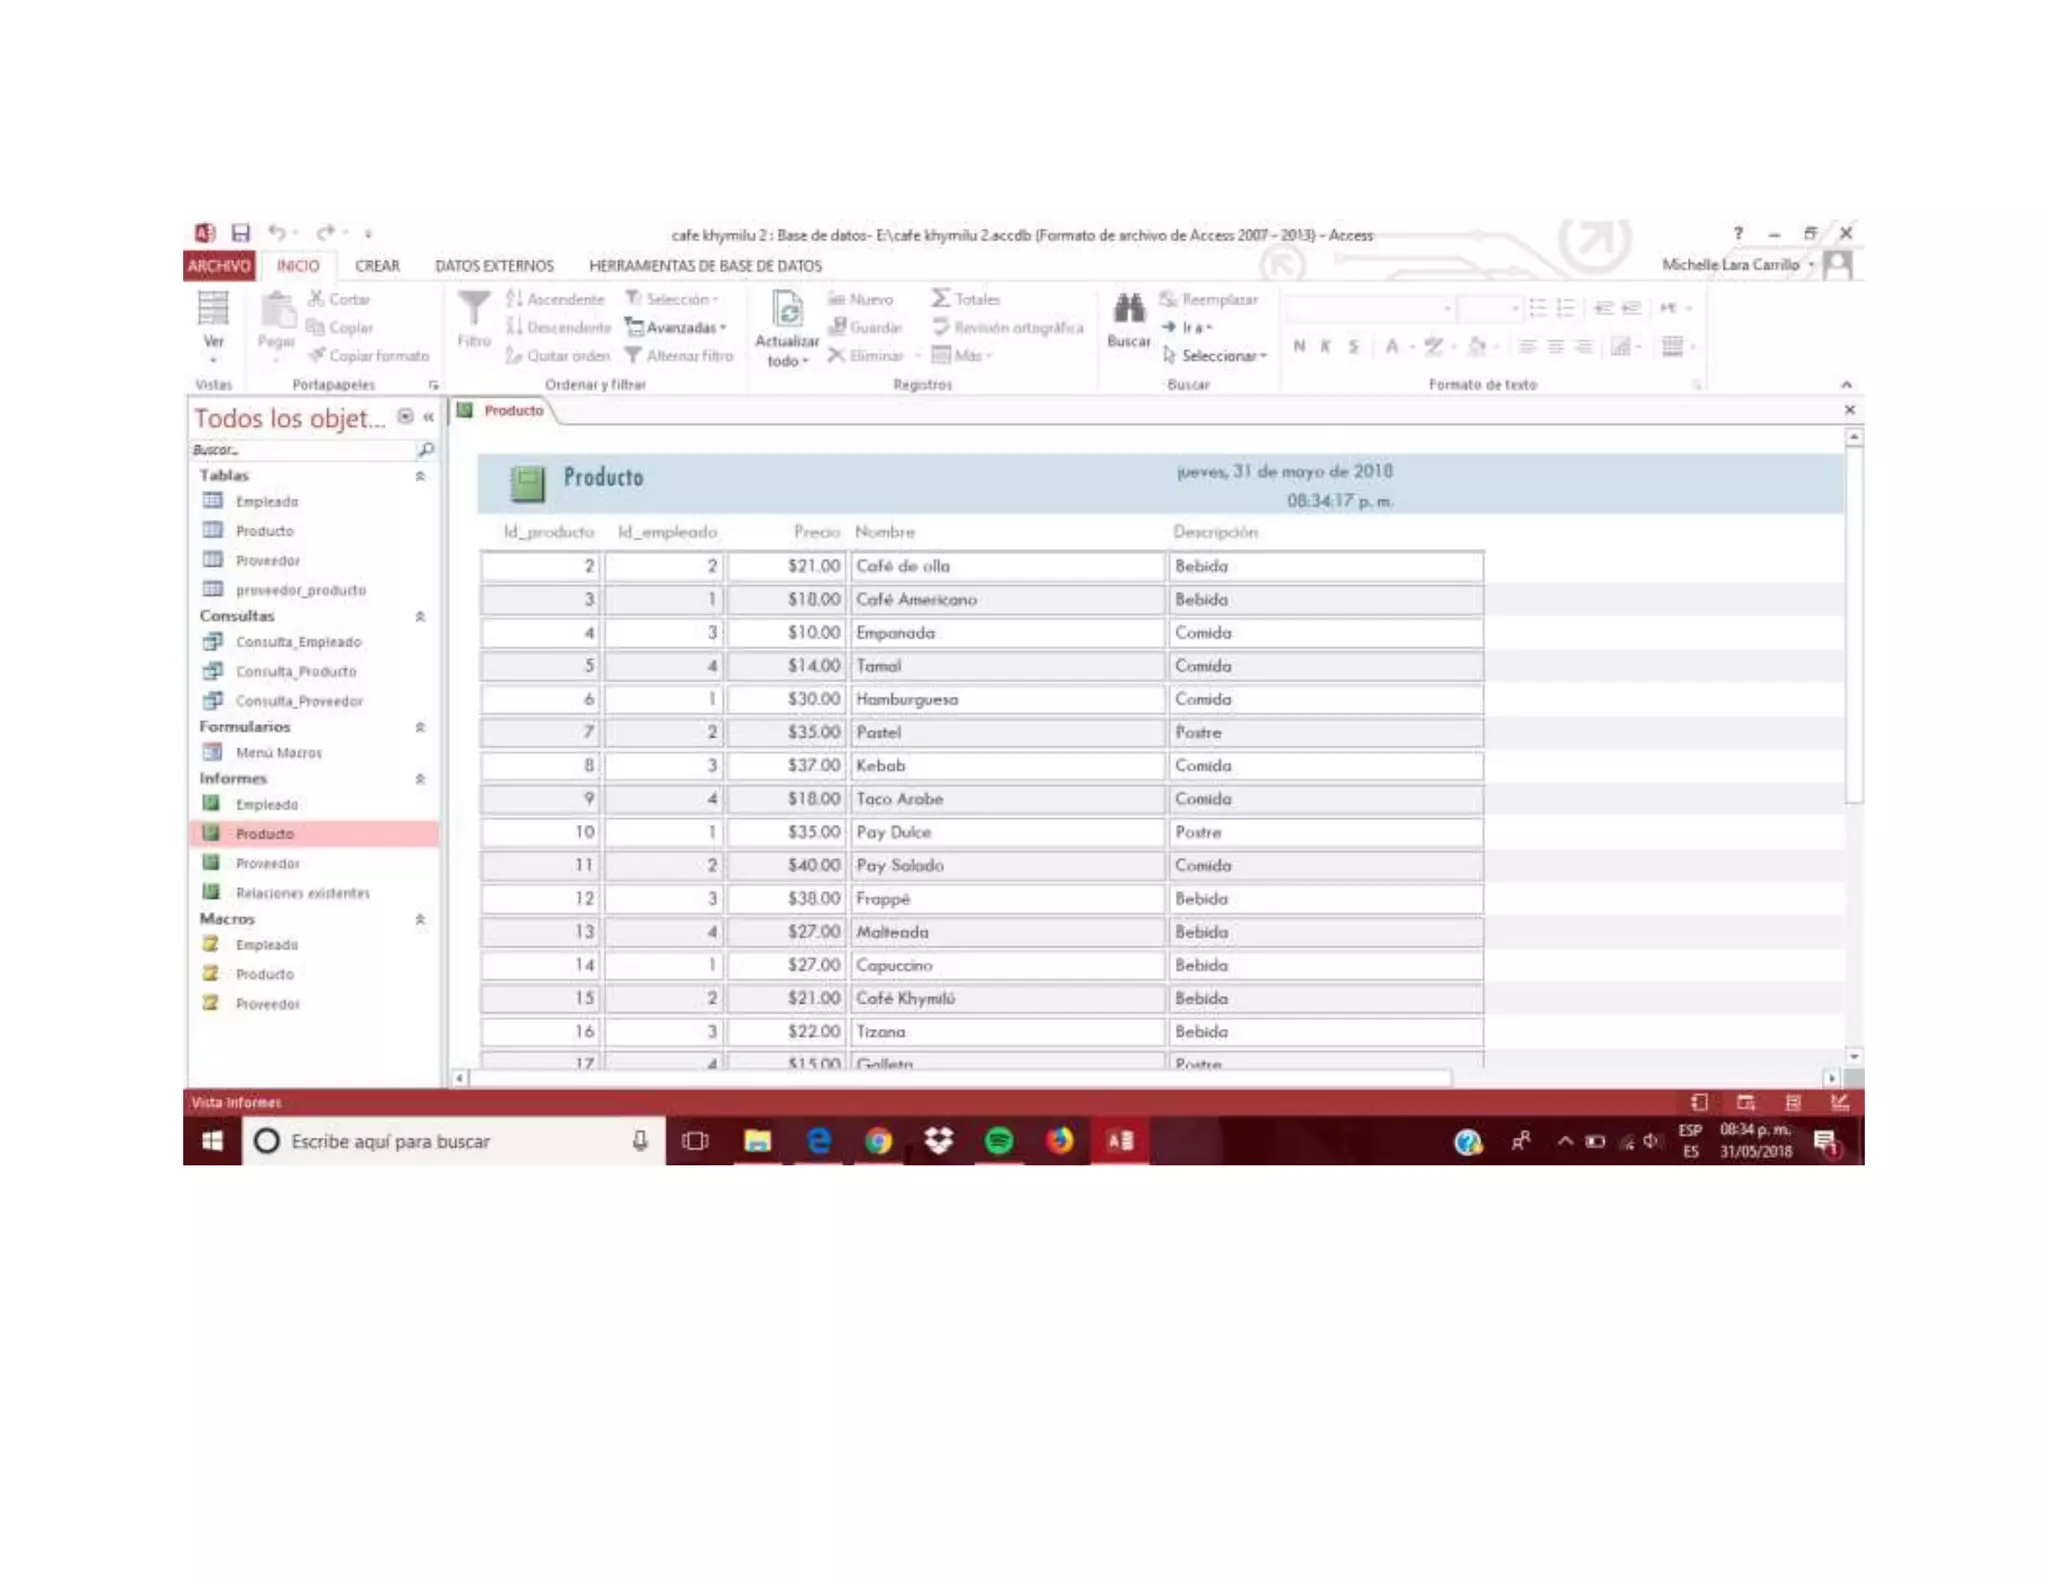This screenshot has height=1582, width=2048.
Task: Open the Ir a dropdown
Action: click(x=1190, y=328)
